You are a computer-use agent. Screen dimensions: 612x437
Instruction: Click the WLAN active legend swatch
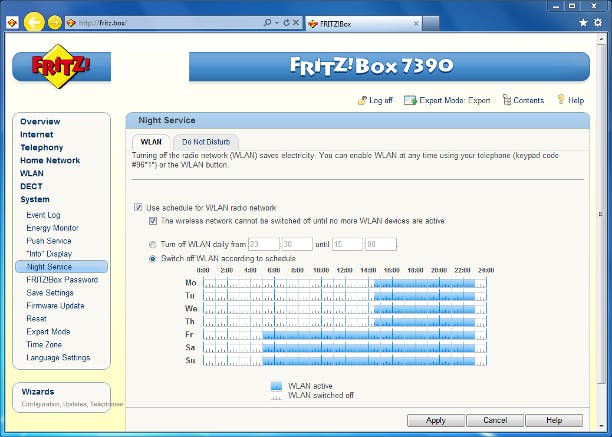pos(276,386)
